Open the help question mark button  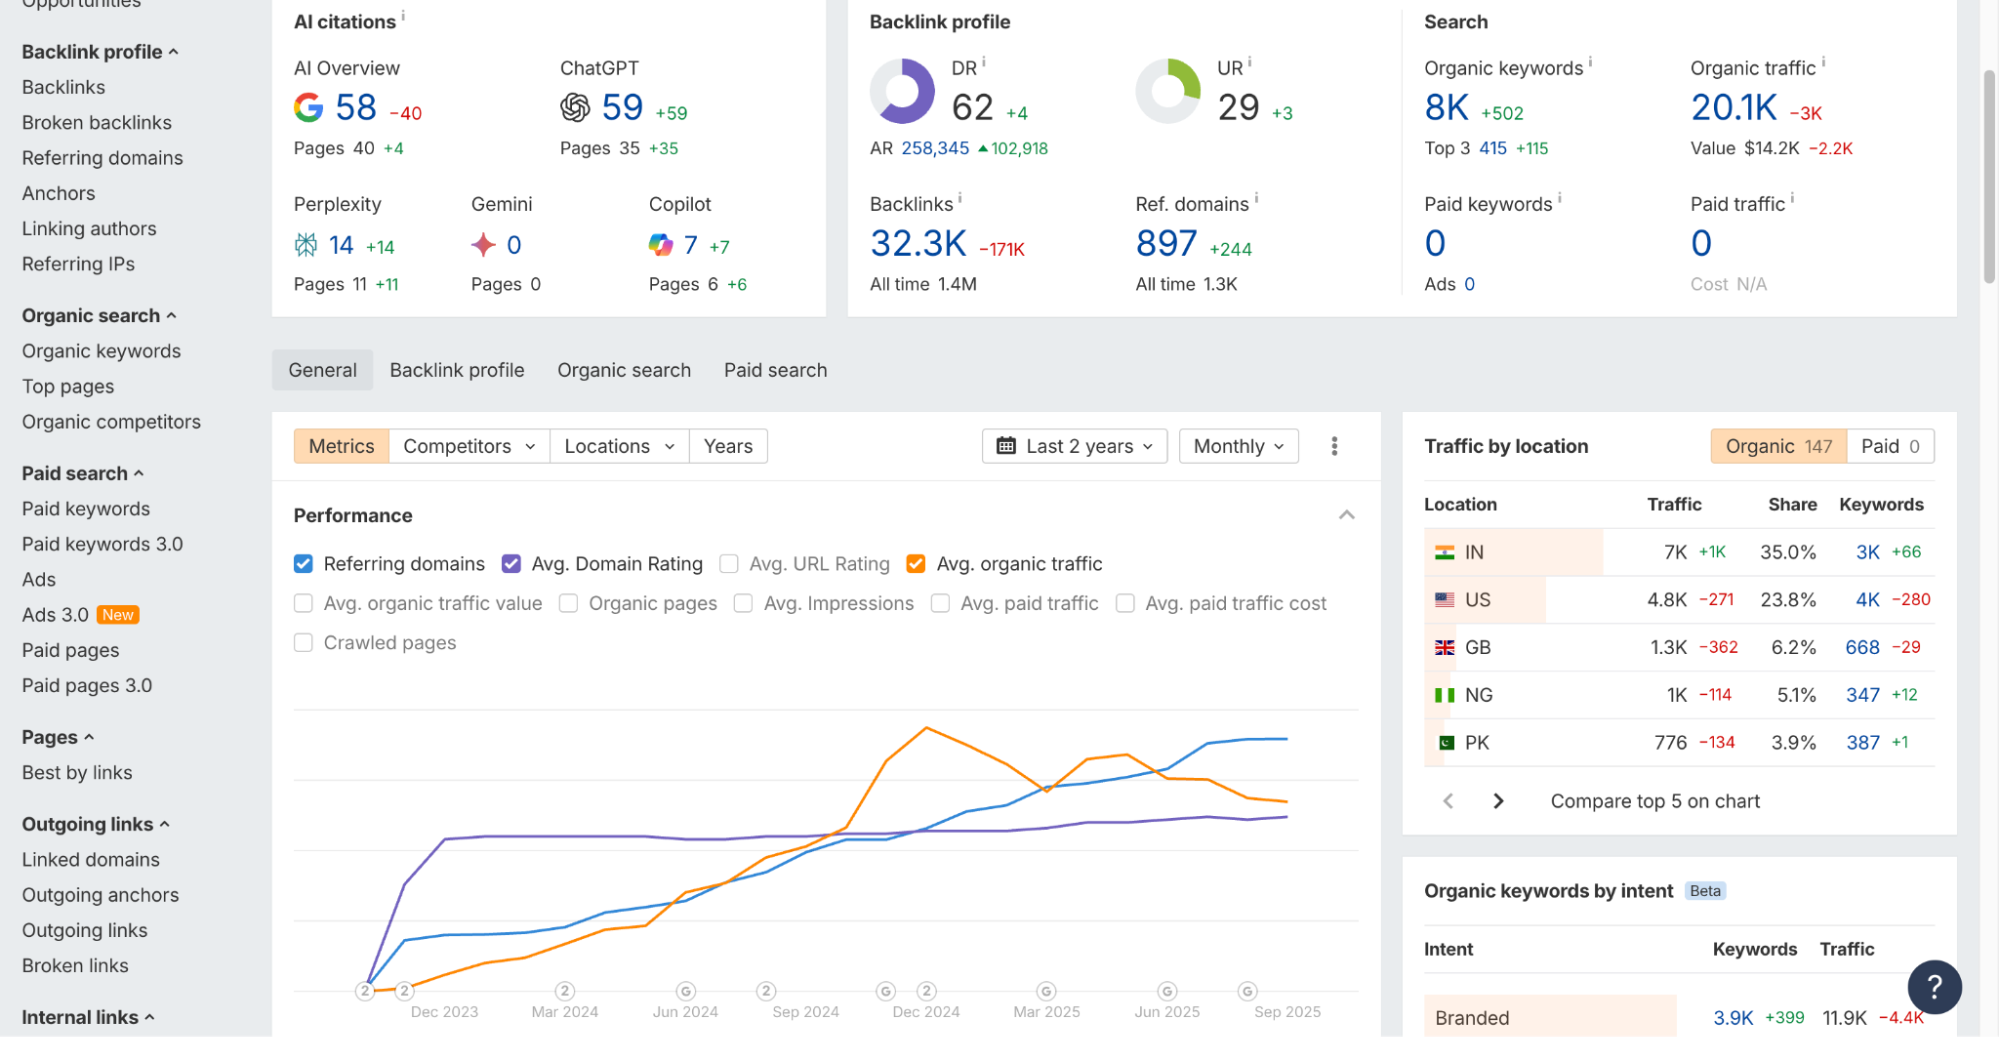pos(1934,987)
